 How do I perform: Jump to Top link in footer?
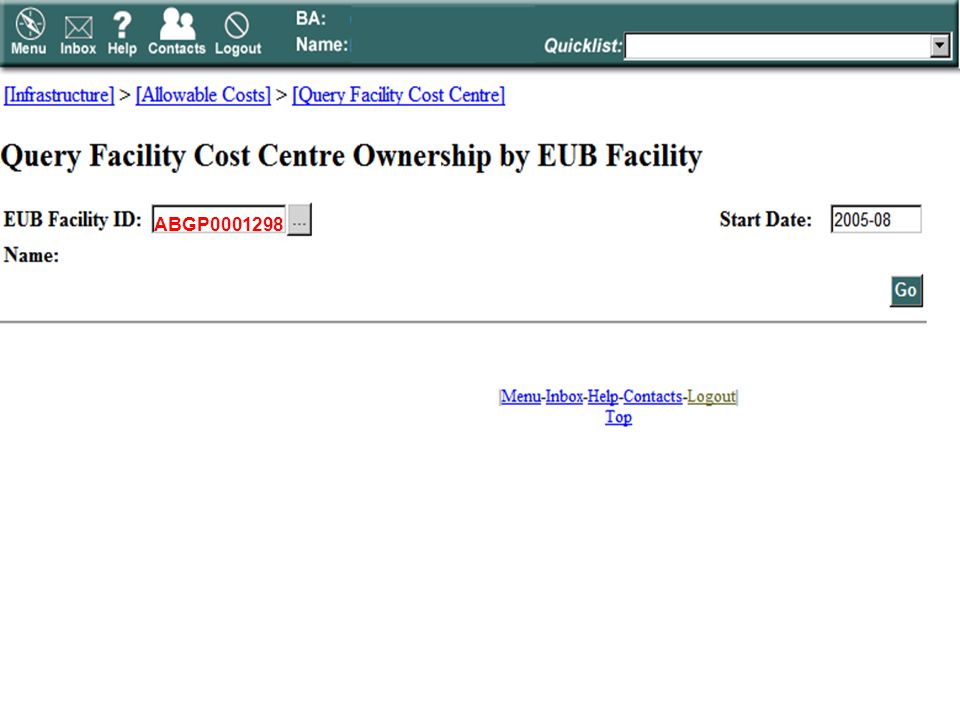(618, 418)
